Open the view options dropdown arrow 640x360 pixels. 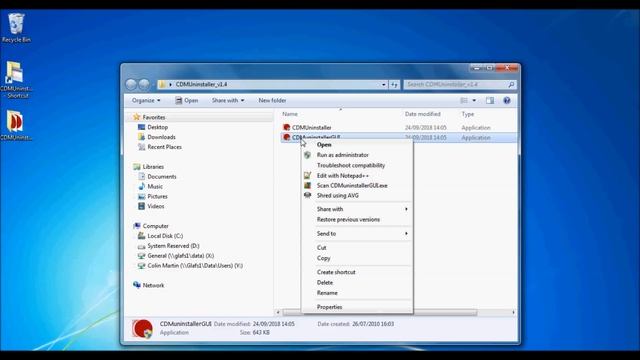(474, 100)
